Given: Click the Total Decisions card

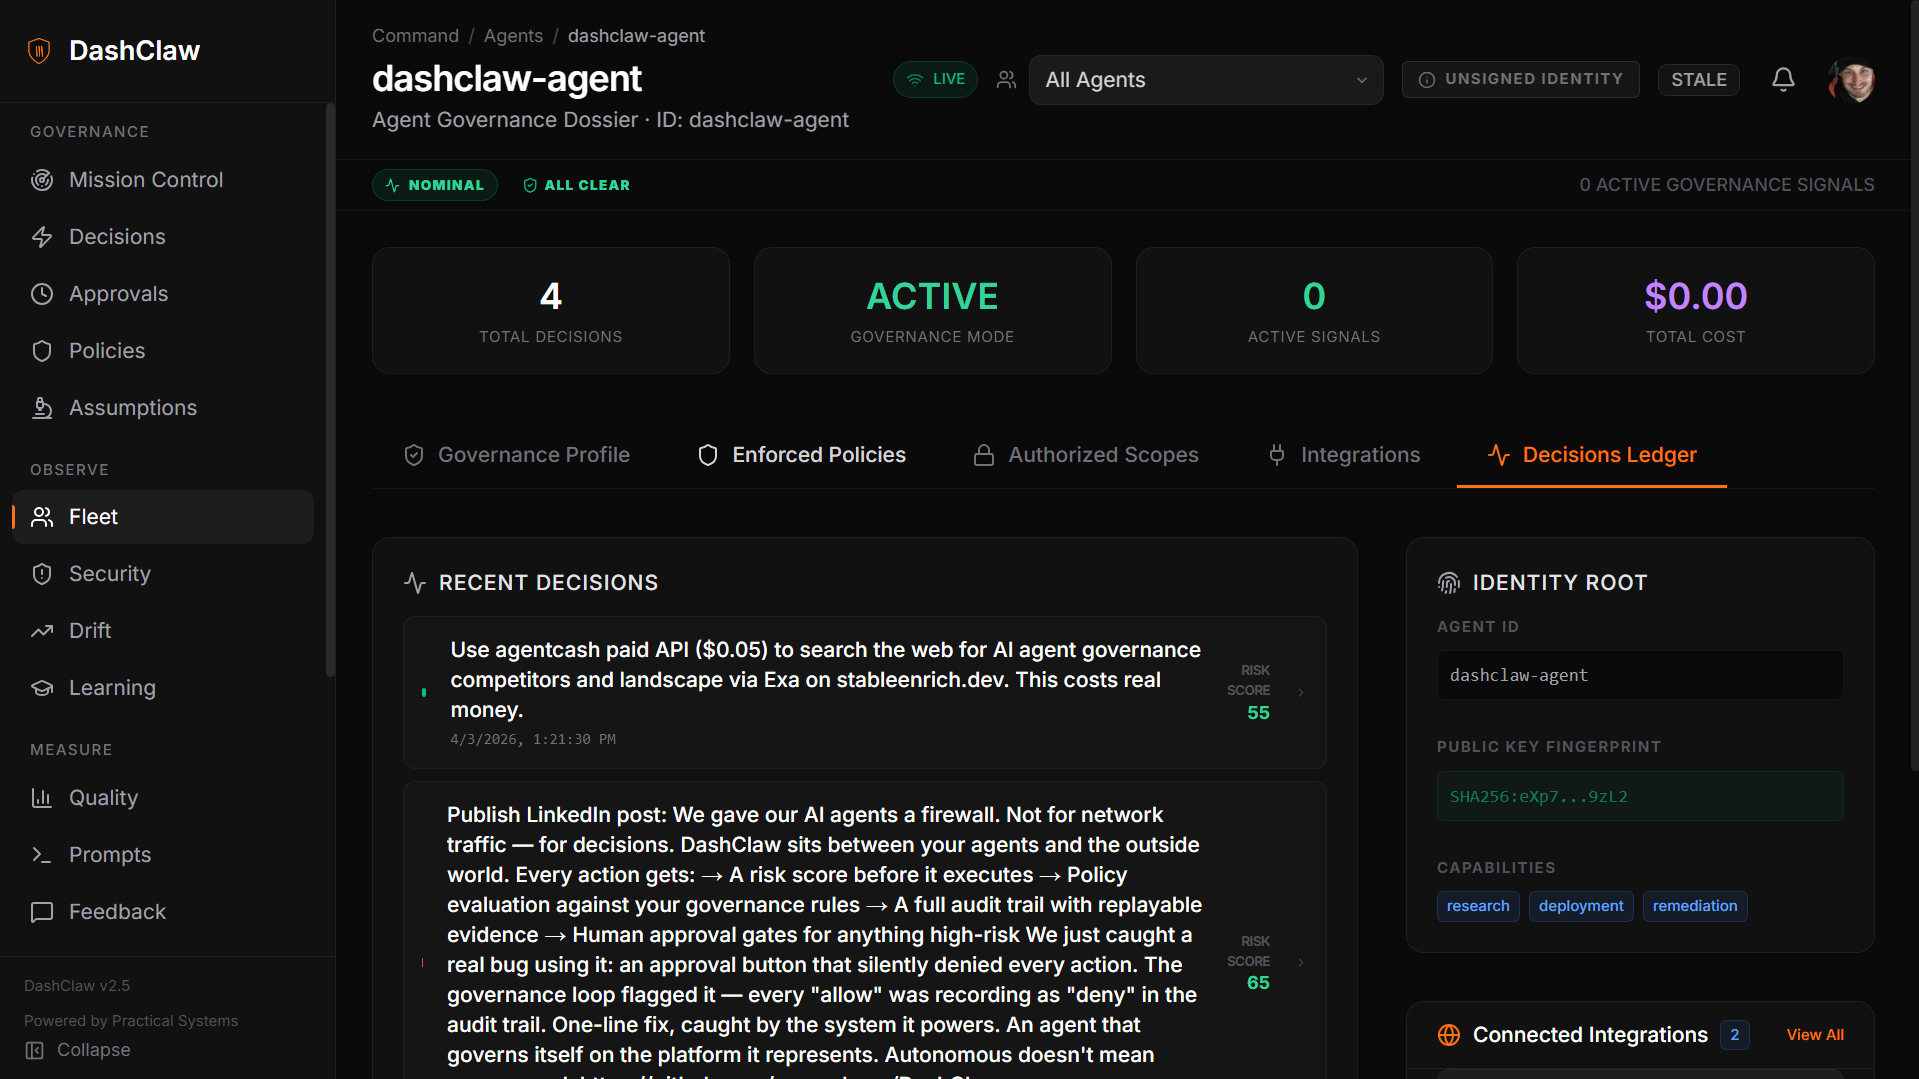Looking at the screenshot, I should click(x=551, y=311).
